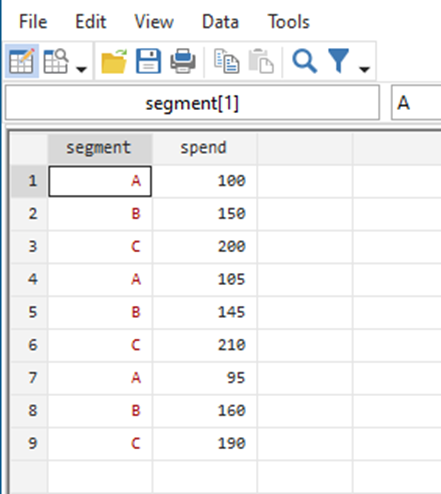
Task: Select segment cell B in row 5
Action: [x=100, y=312]
